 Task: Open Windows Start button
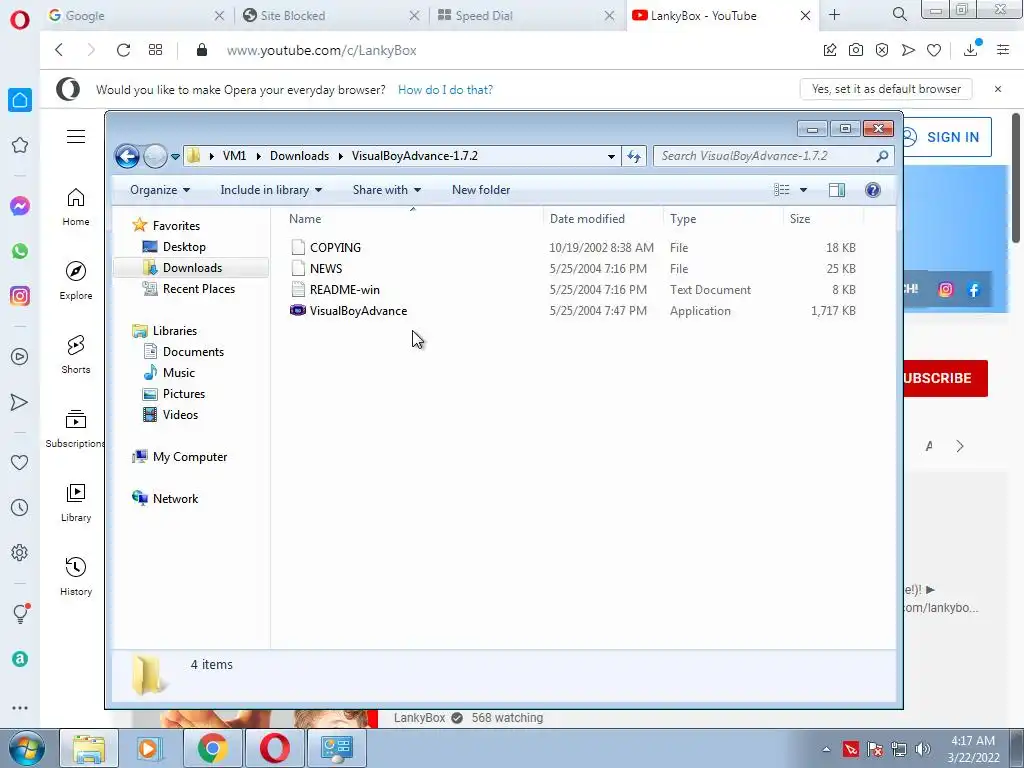tap(26, 748)
